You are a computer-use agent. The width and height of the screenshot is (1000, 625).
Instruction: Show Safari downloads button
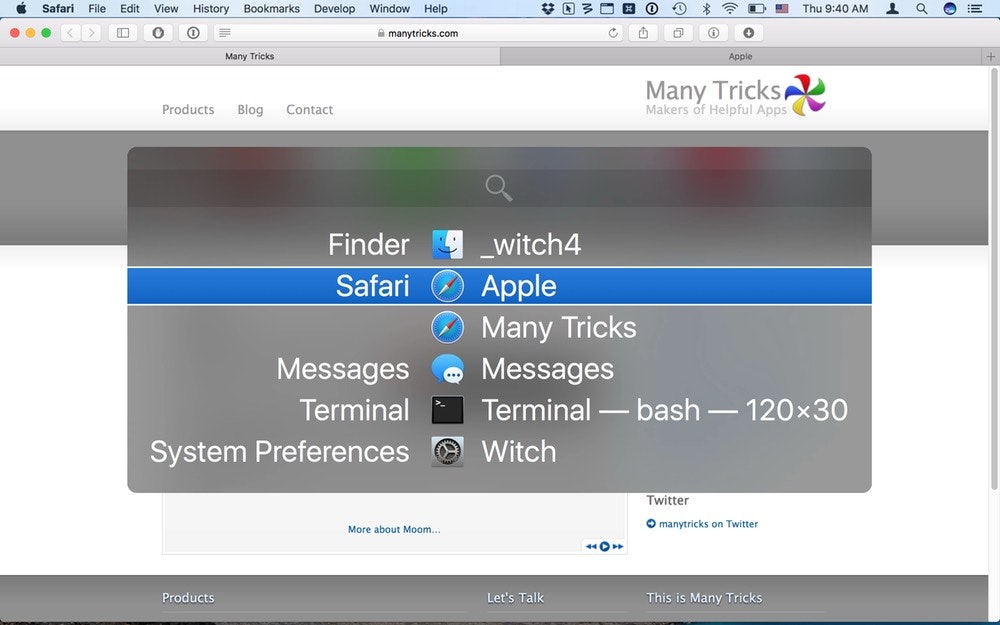[749, 33]
